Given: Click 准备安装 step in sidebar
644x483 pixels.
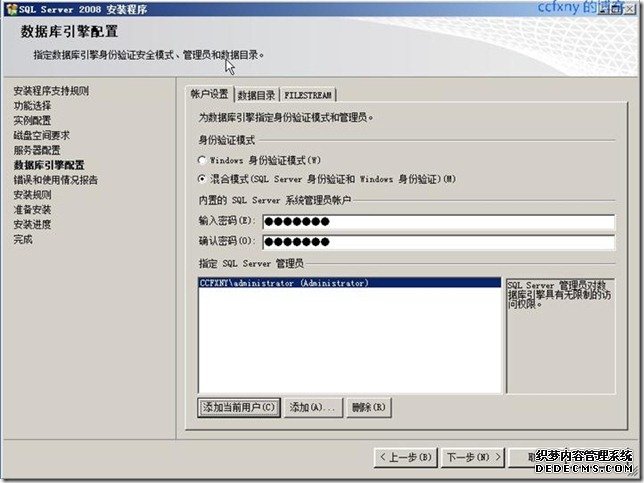Looking at the screenshot, I should [32, 209].
